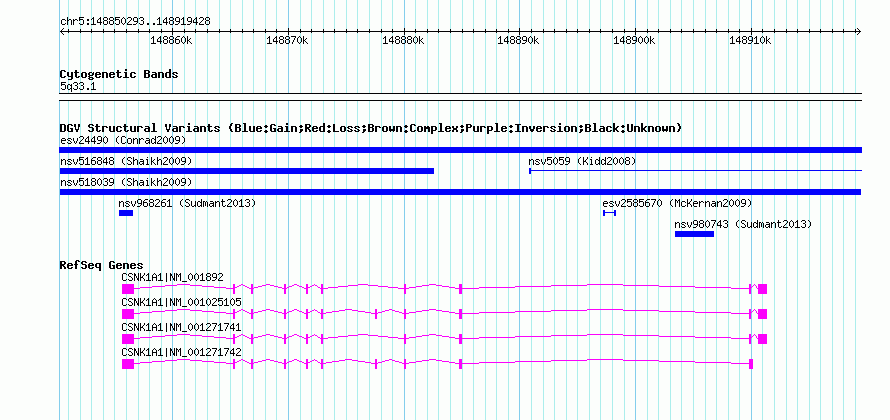Select the blue bar under the nsv516848 label
Viewport: 890px width, 420px height.
point(247,171)
